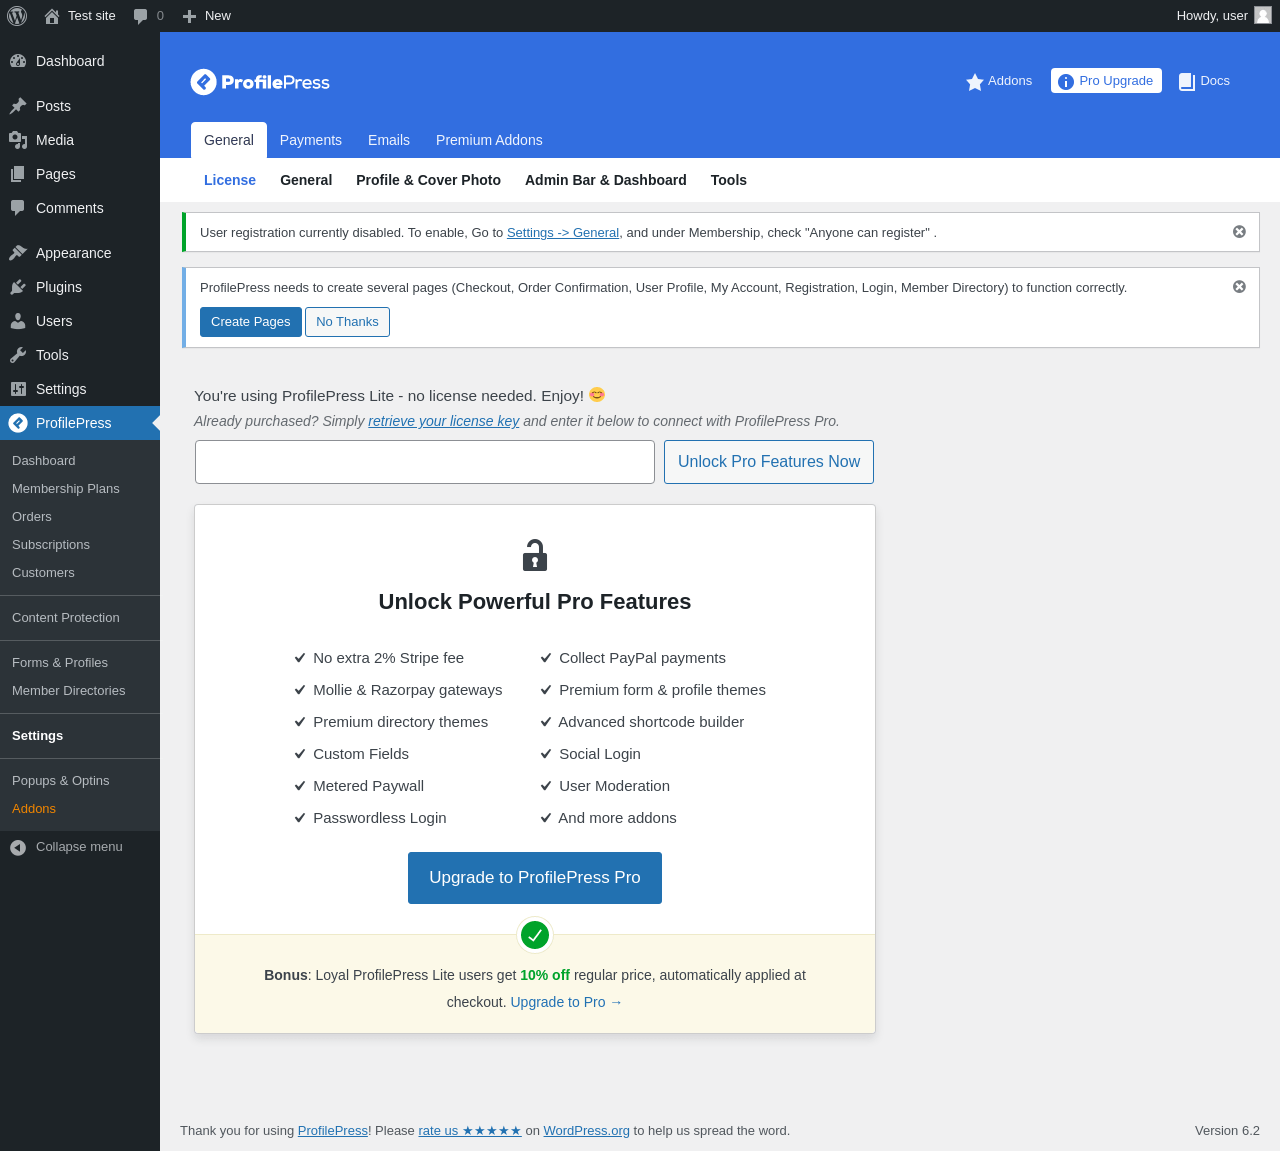Select the License sub-tab
1280x1151 pixels.
pyautogui.click(x=230, y=180)
